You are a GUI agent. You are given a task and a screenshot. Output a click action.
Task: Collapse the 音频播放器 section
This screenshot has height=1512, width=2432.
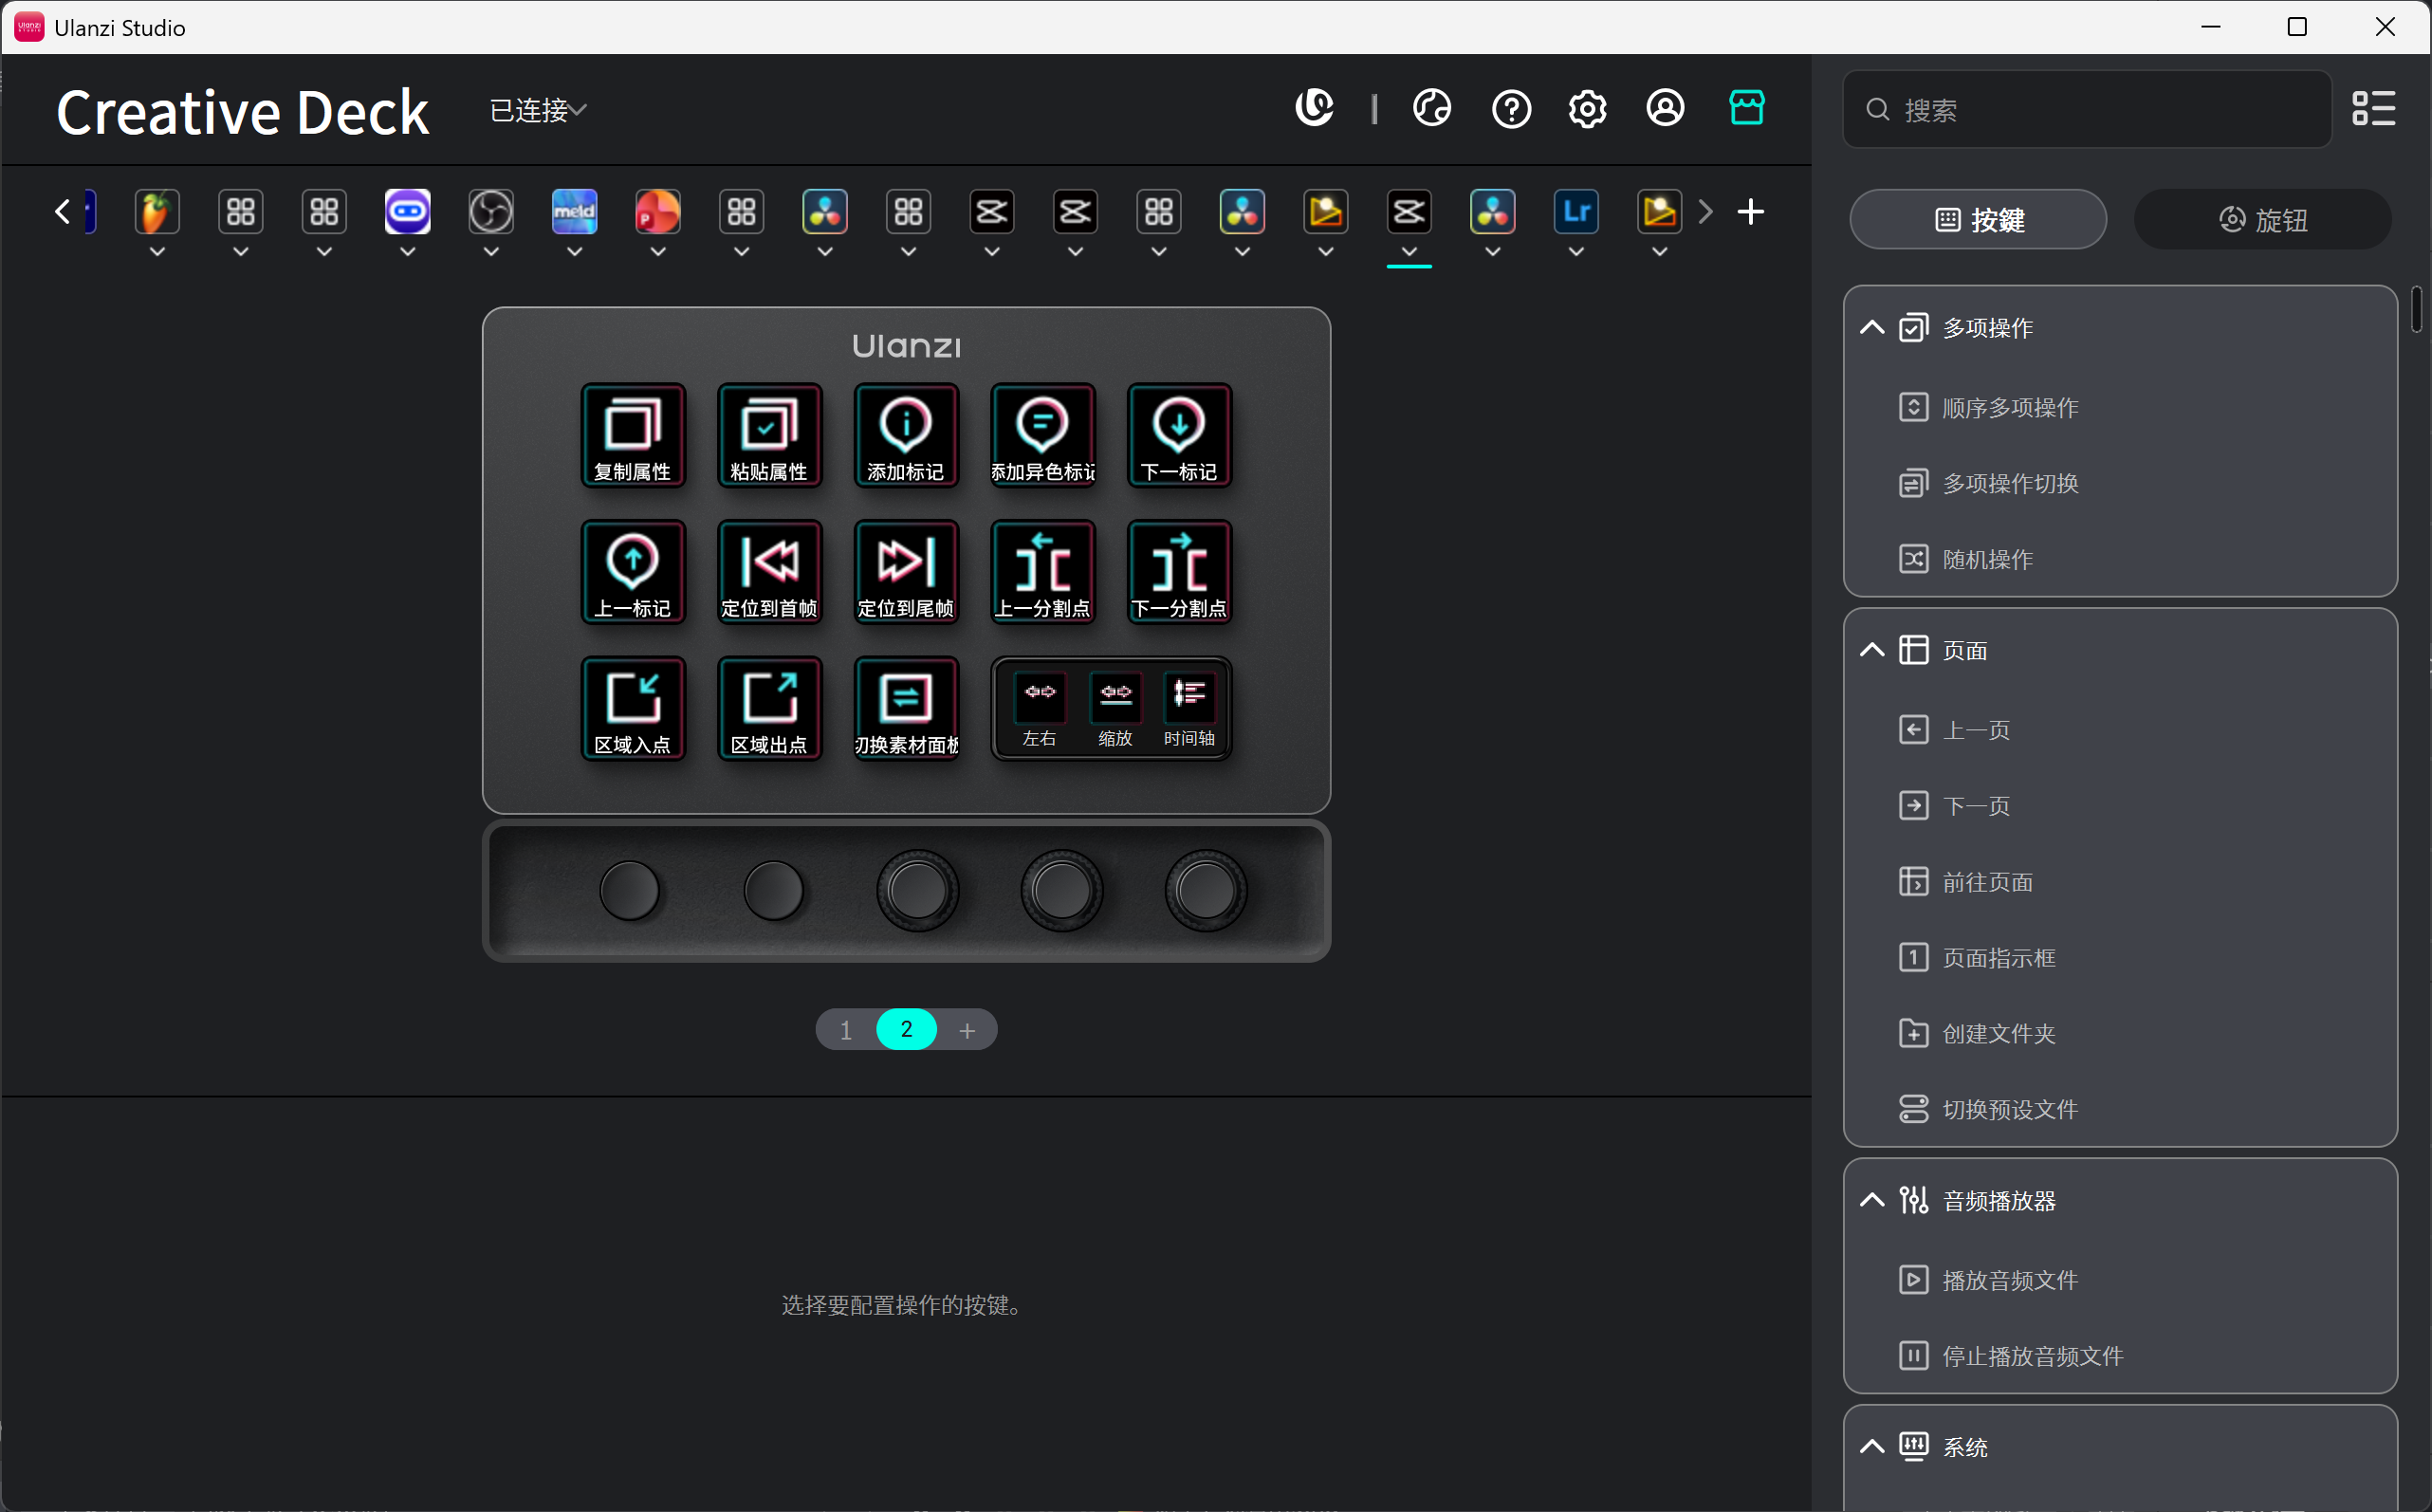pyautogui.click(x=1872, y=1200)
